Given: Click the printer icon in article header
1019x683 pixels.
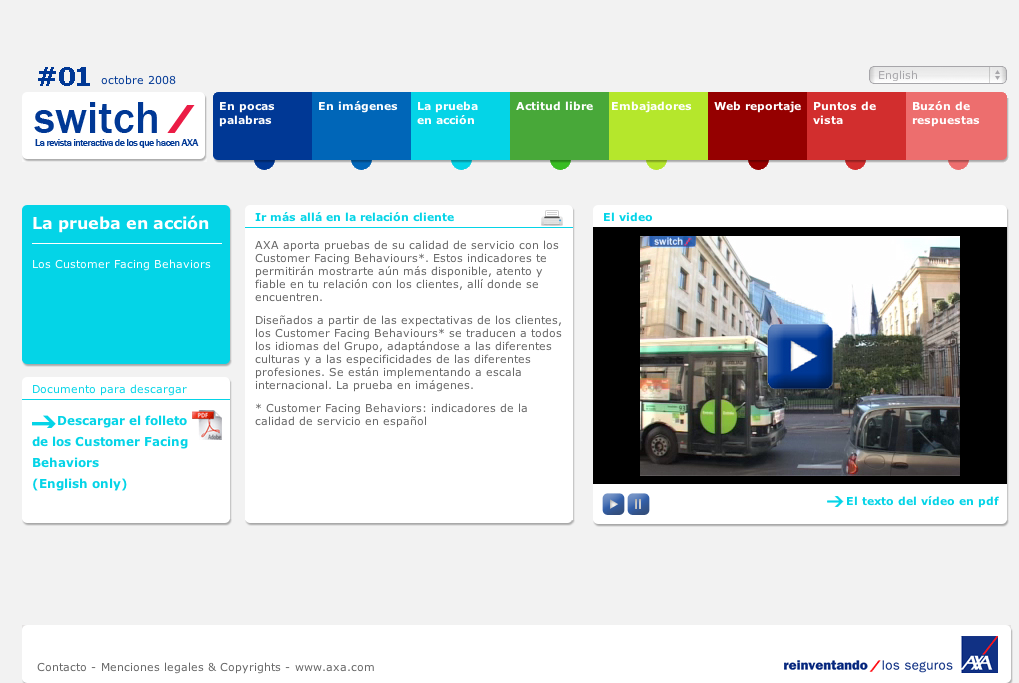Looking at the screenshot, I should point(552,218).
